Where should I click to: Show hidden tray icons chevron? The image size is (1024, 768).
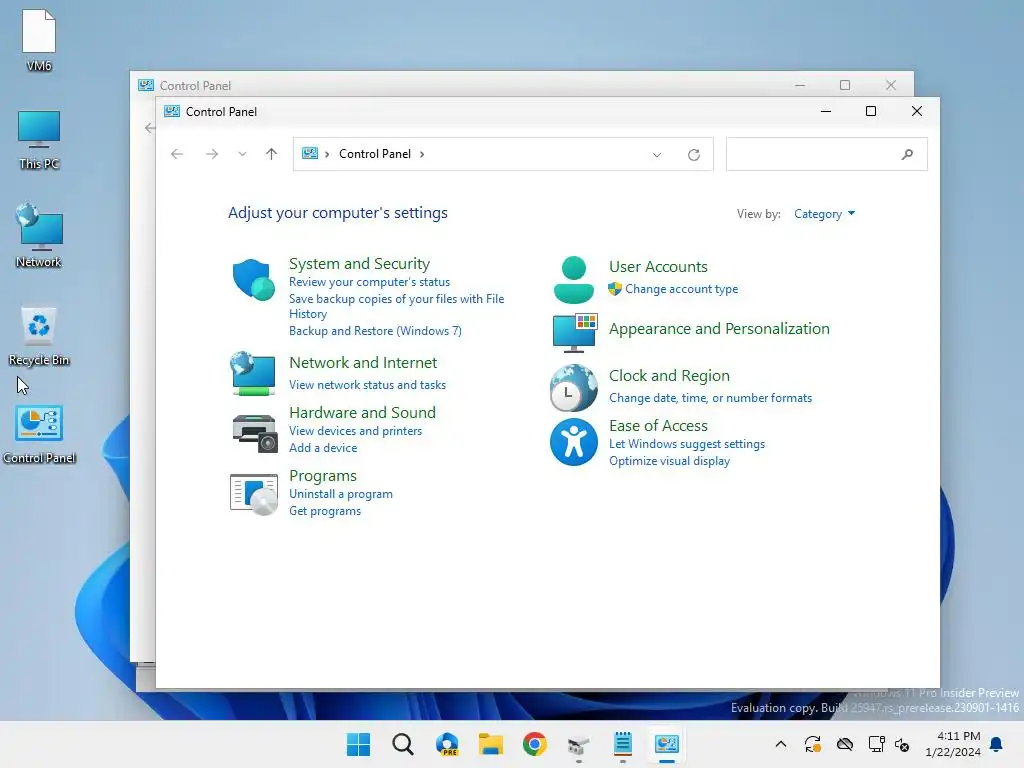pyautogui.click(x=780, y=744)
